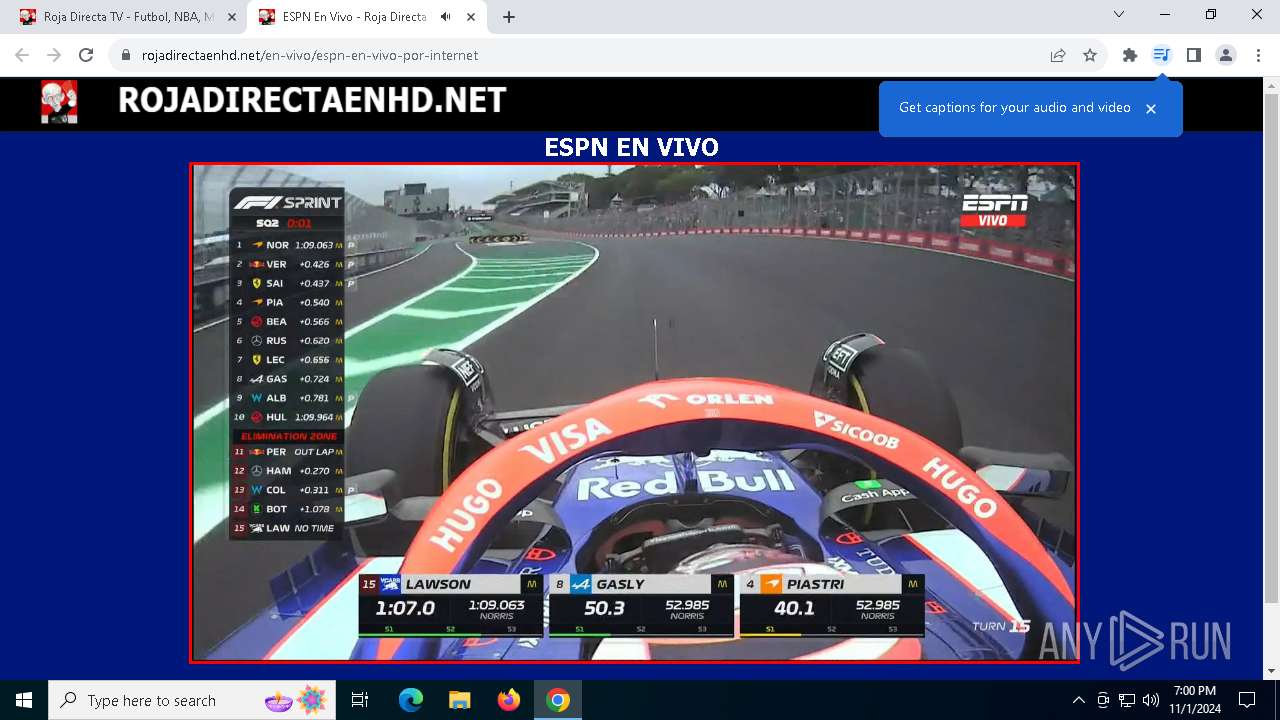Click the LAWSON timing card

[451, 605]
